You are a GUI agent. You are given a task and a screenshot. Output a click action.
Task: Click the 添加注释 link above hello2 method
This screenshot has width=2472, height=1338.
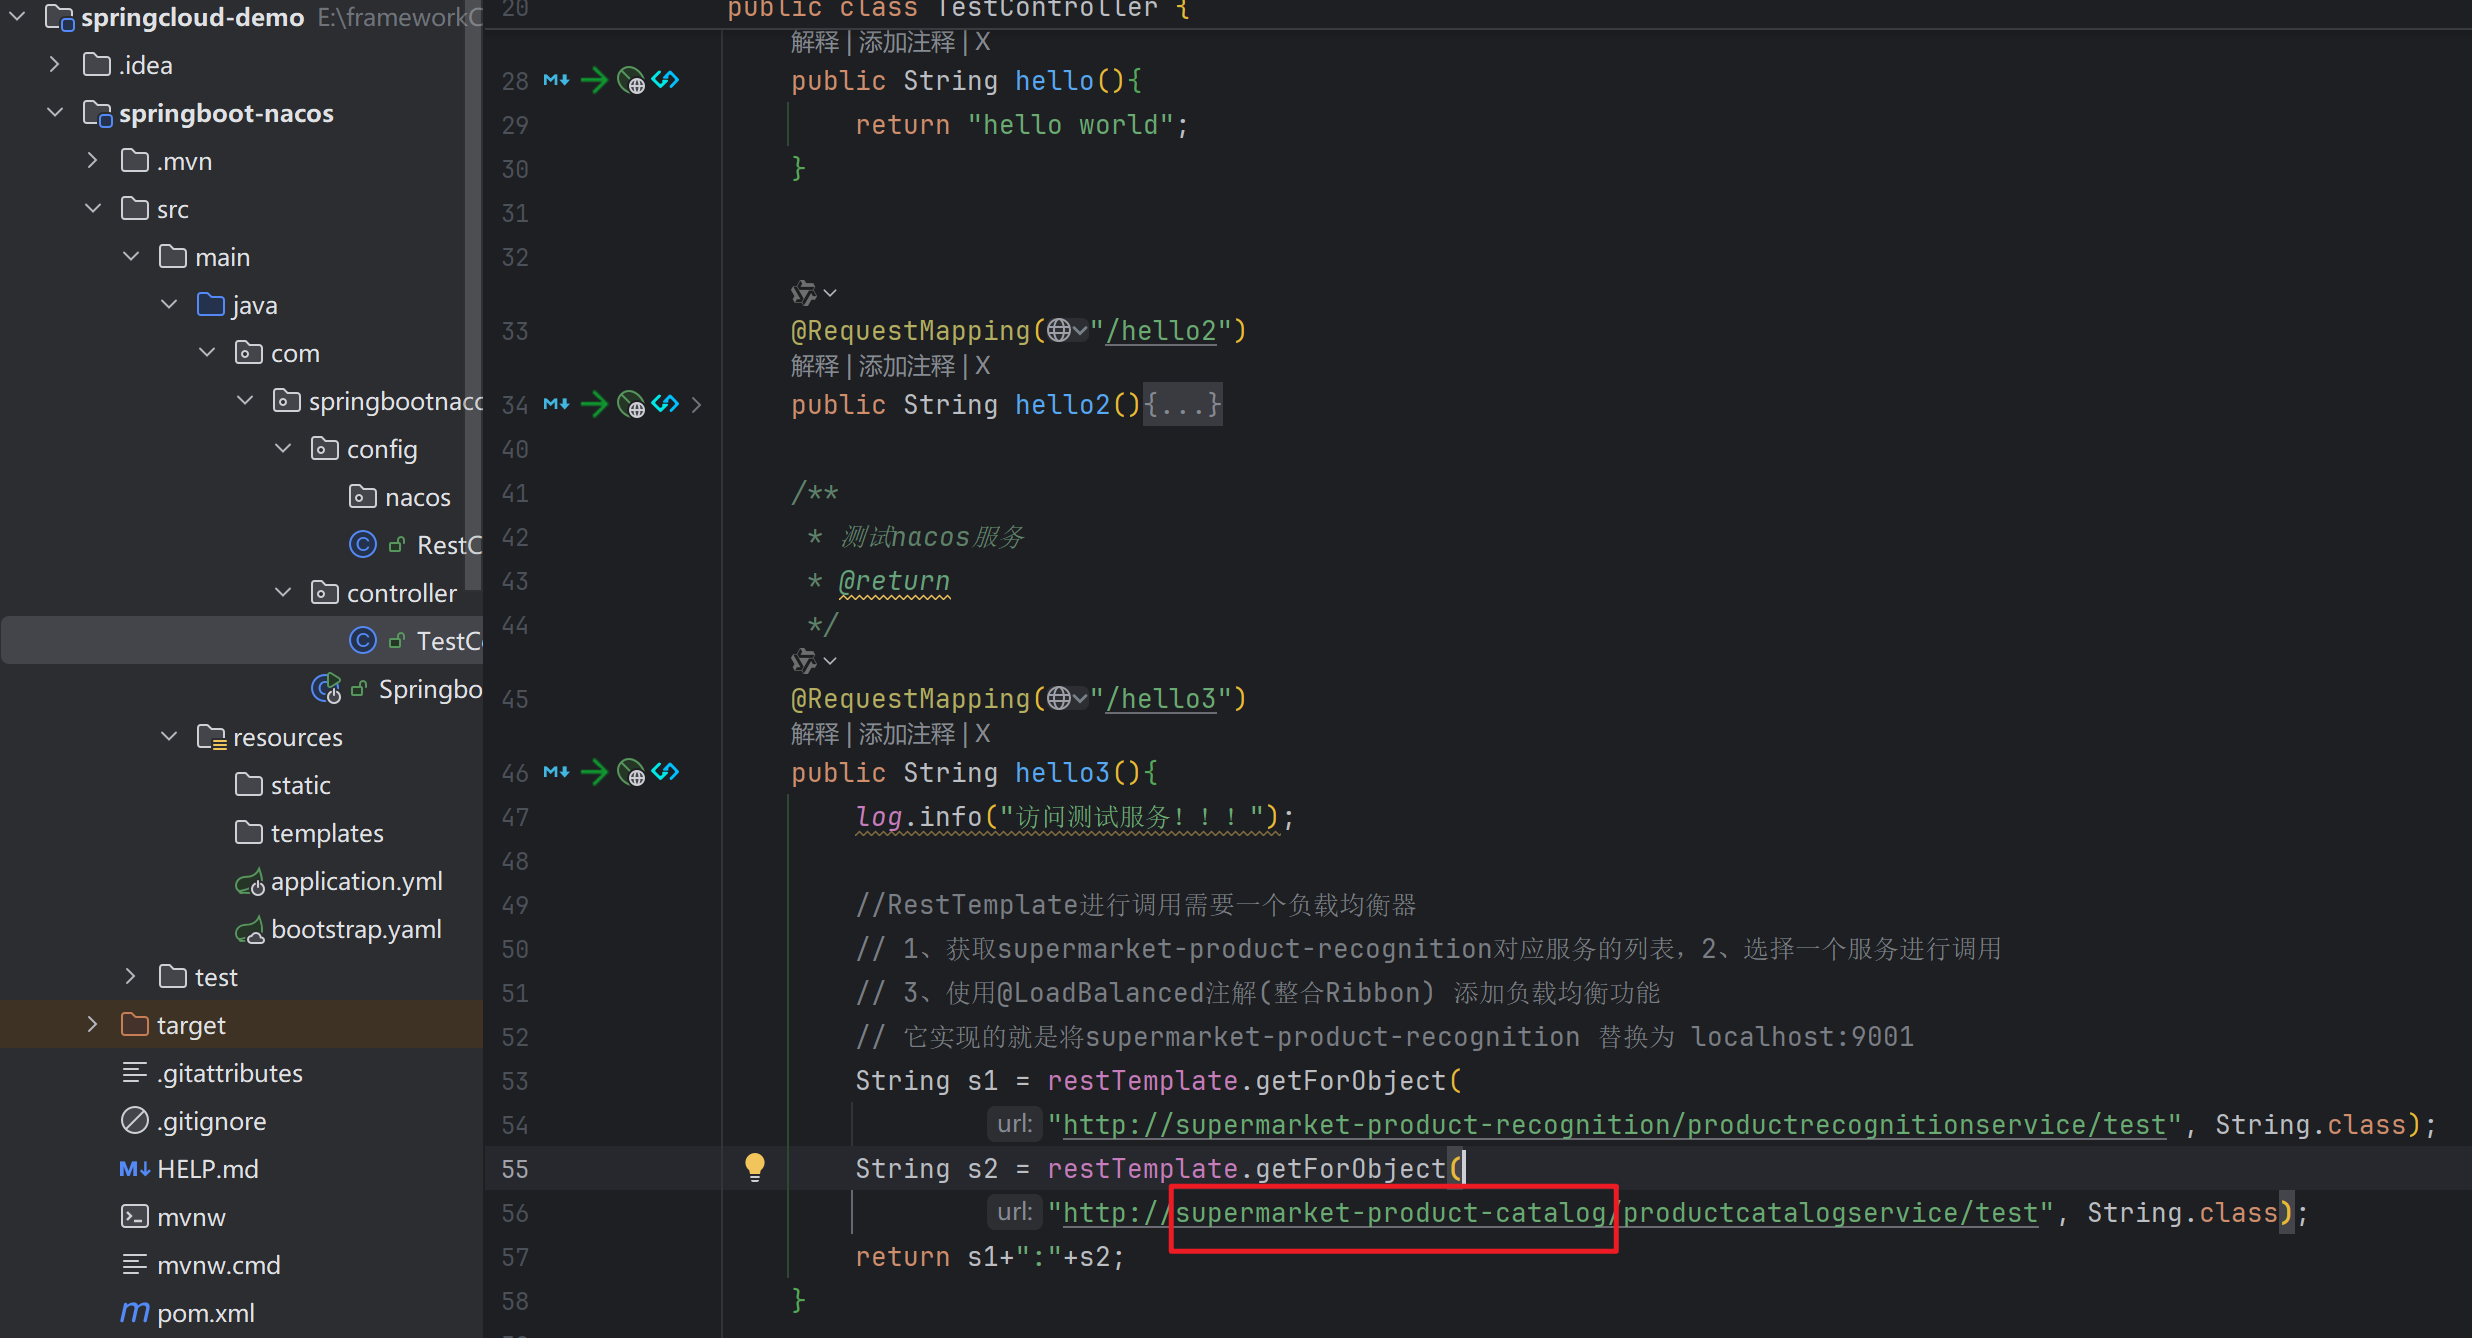click(x=906, y=366)
